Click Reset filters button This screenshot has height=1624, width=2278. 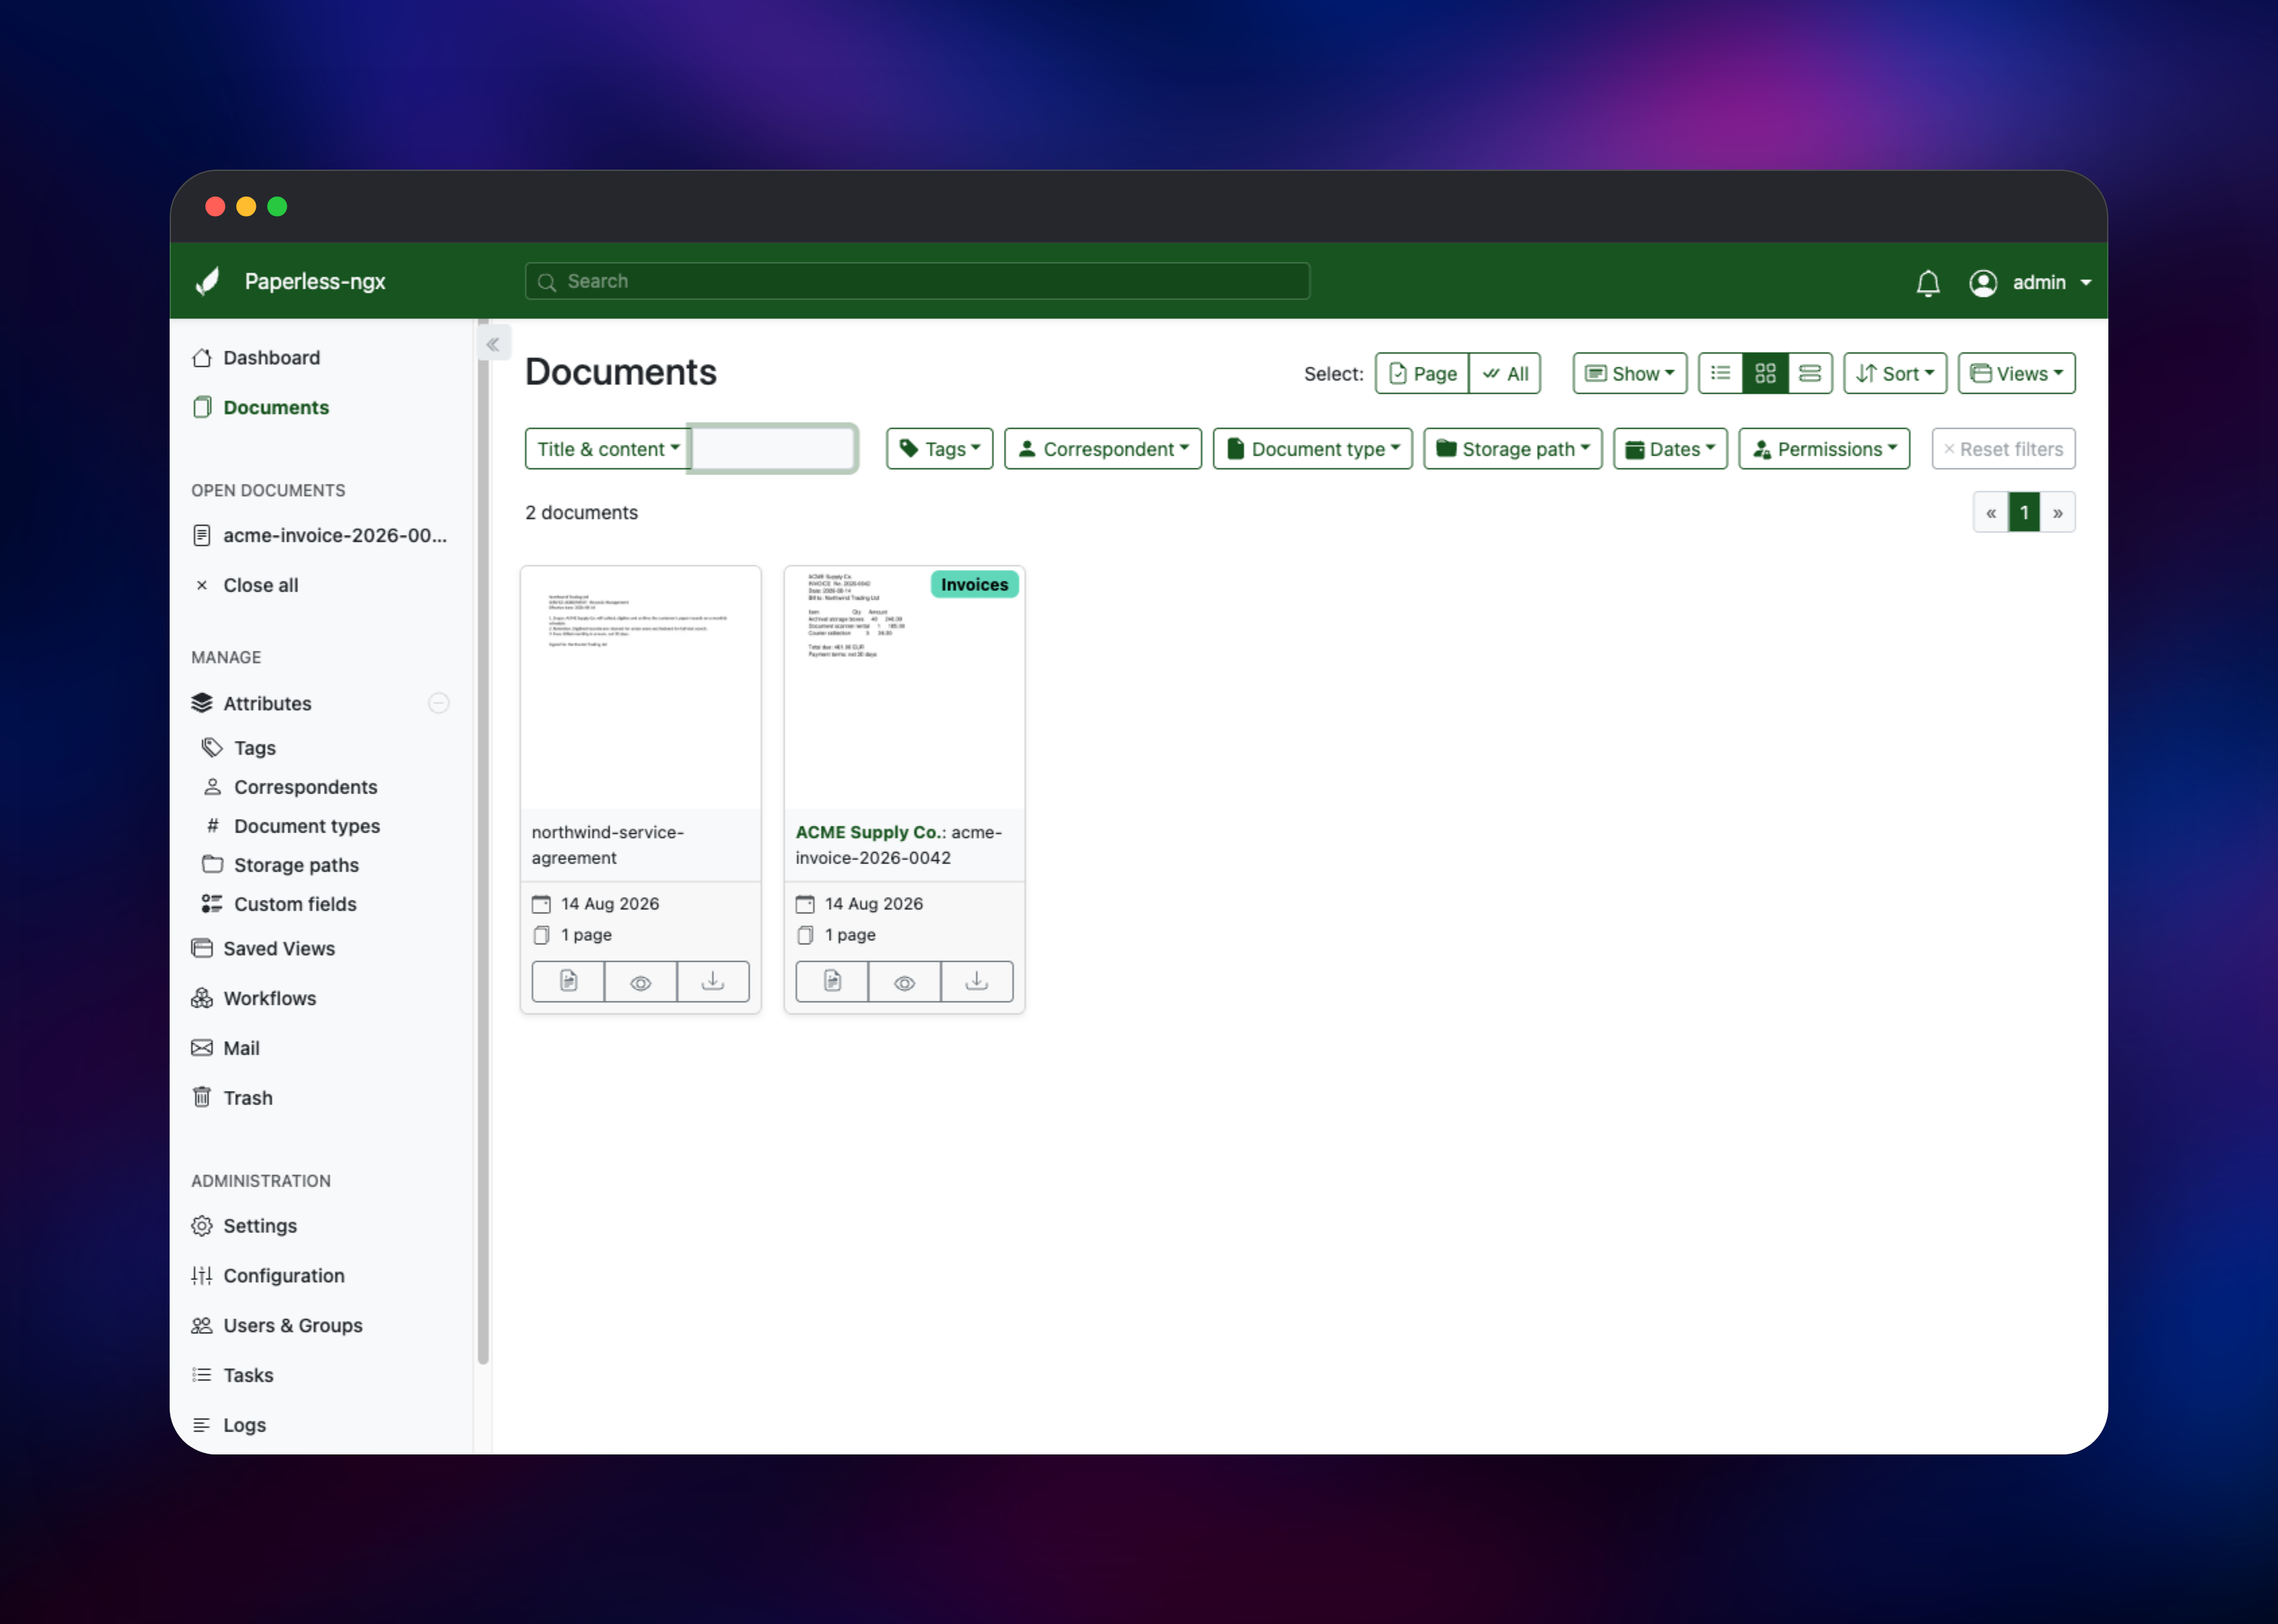pyautogui.click(x=2003, y=449)
